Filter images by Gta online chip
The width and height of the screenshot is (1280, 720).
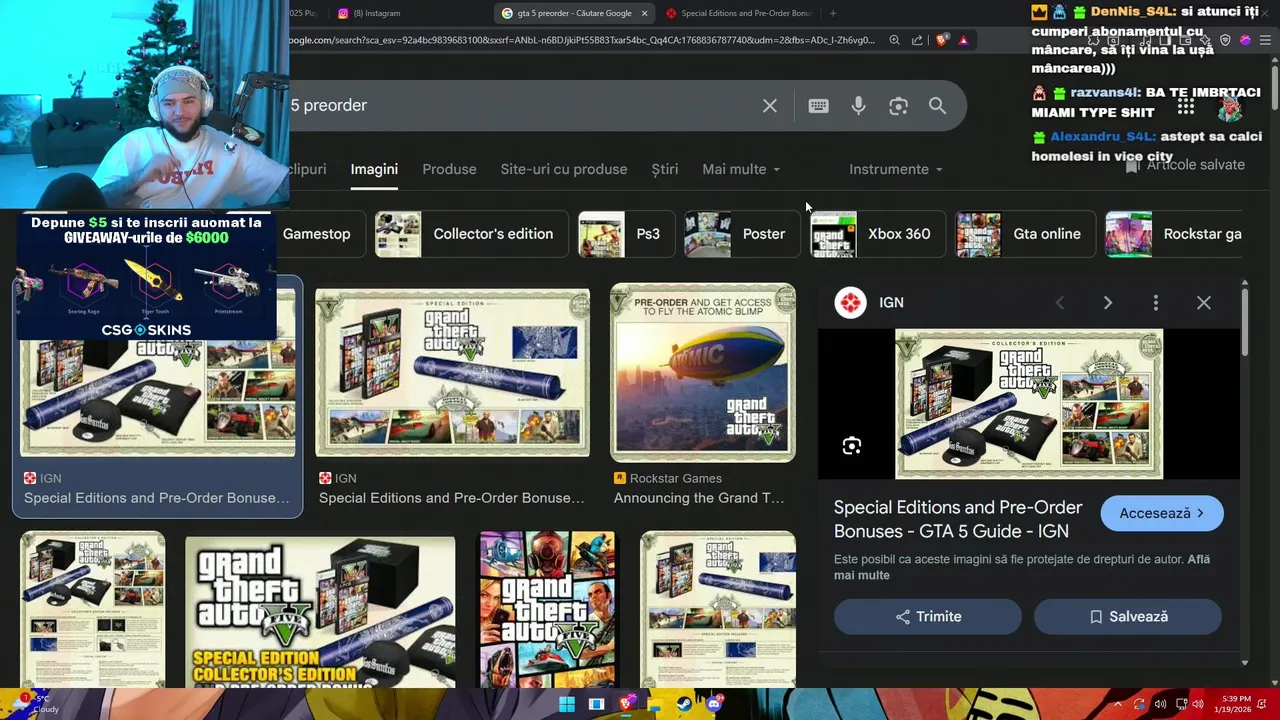pos(1025,234)
